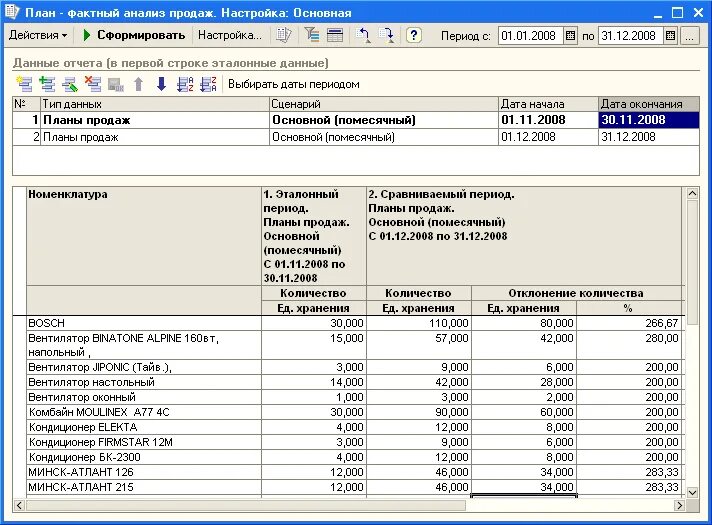Click the start period date field 01.01.2008

(x=530, y=36)
